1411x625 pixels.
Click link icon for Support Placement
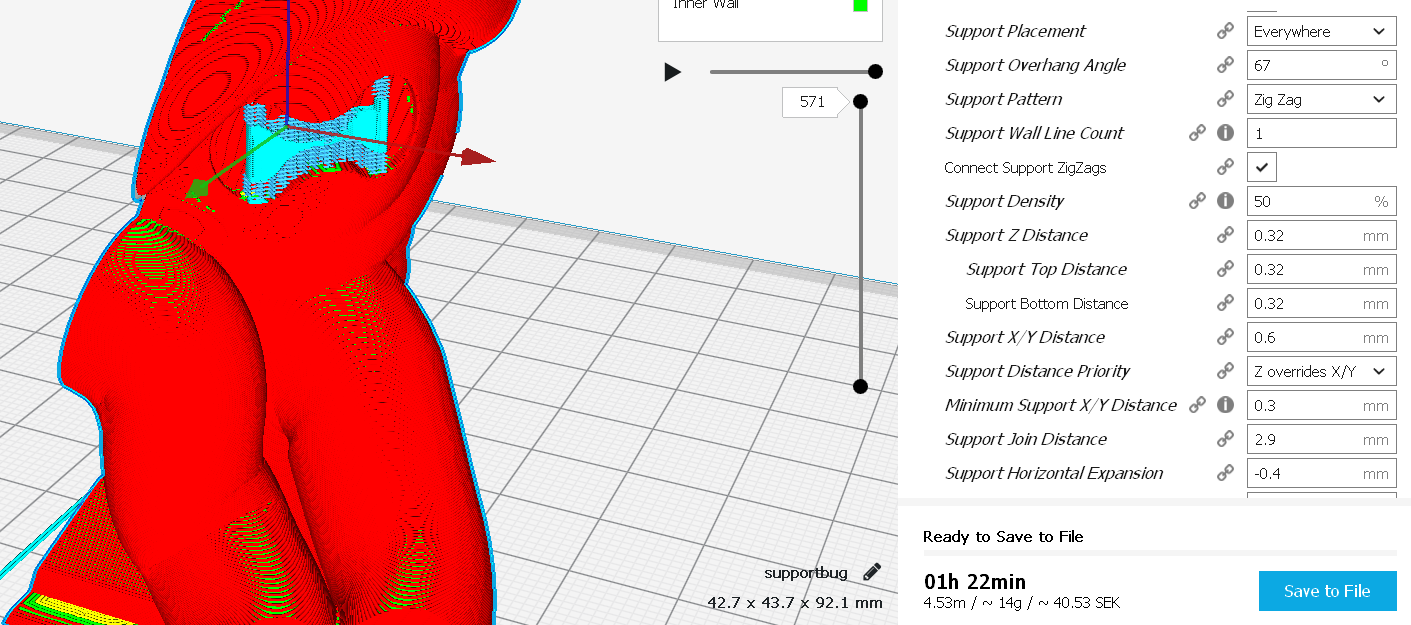tap(1225, 31)
